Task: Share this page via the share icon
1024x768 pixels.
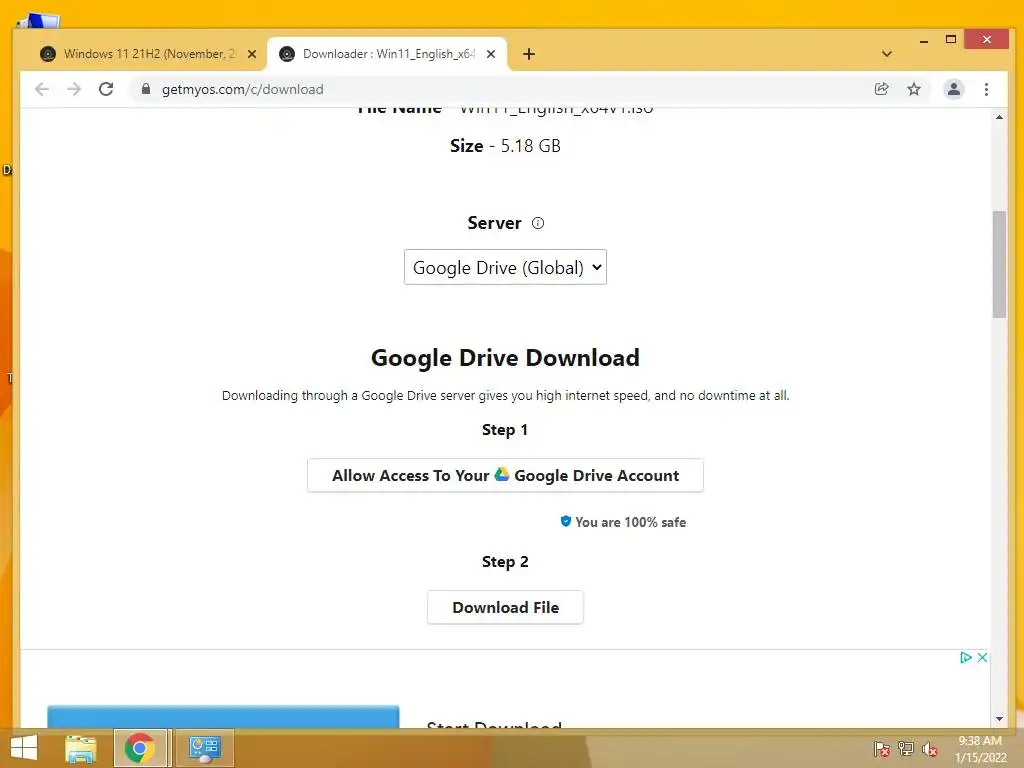Action: coord(882,89)
